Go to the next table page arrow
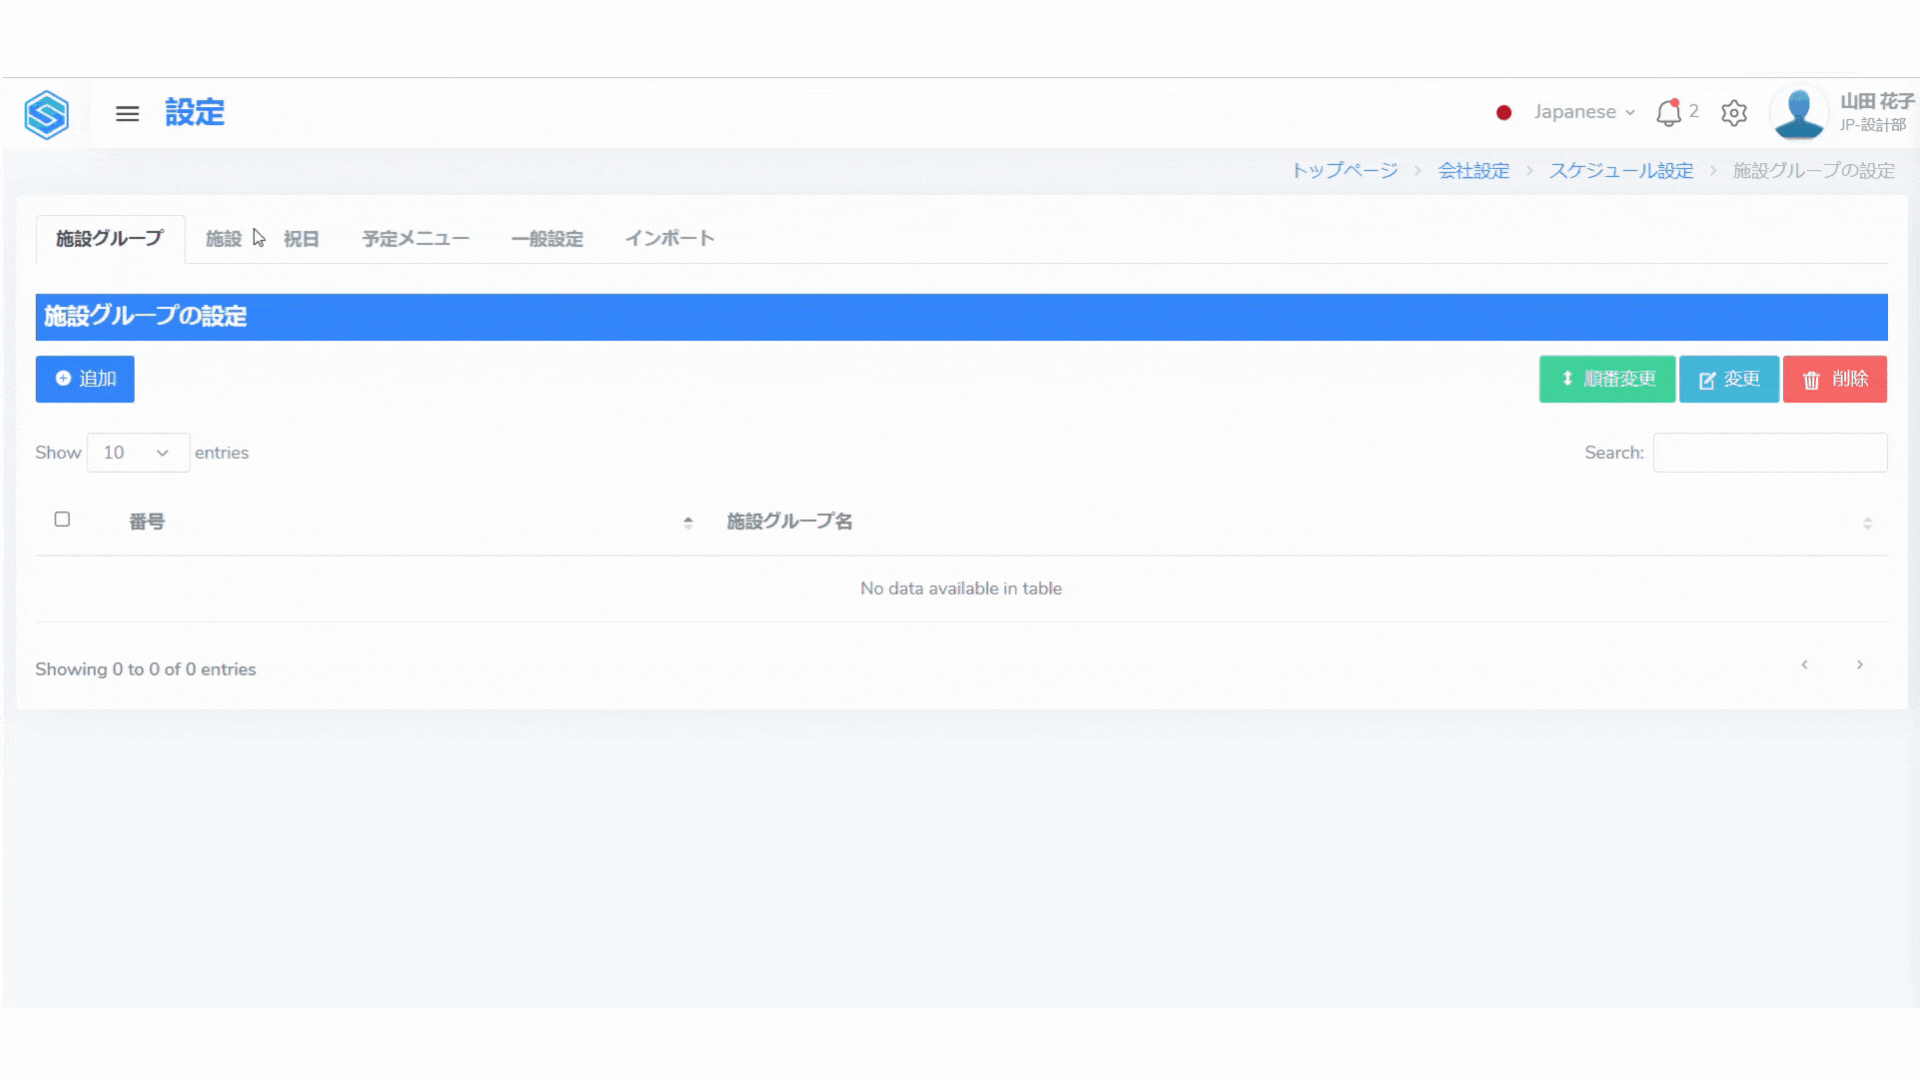 pos(1859,665)
